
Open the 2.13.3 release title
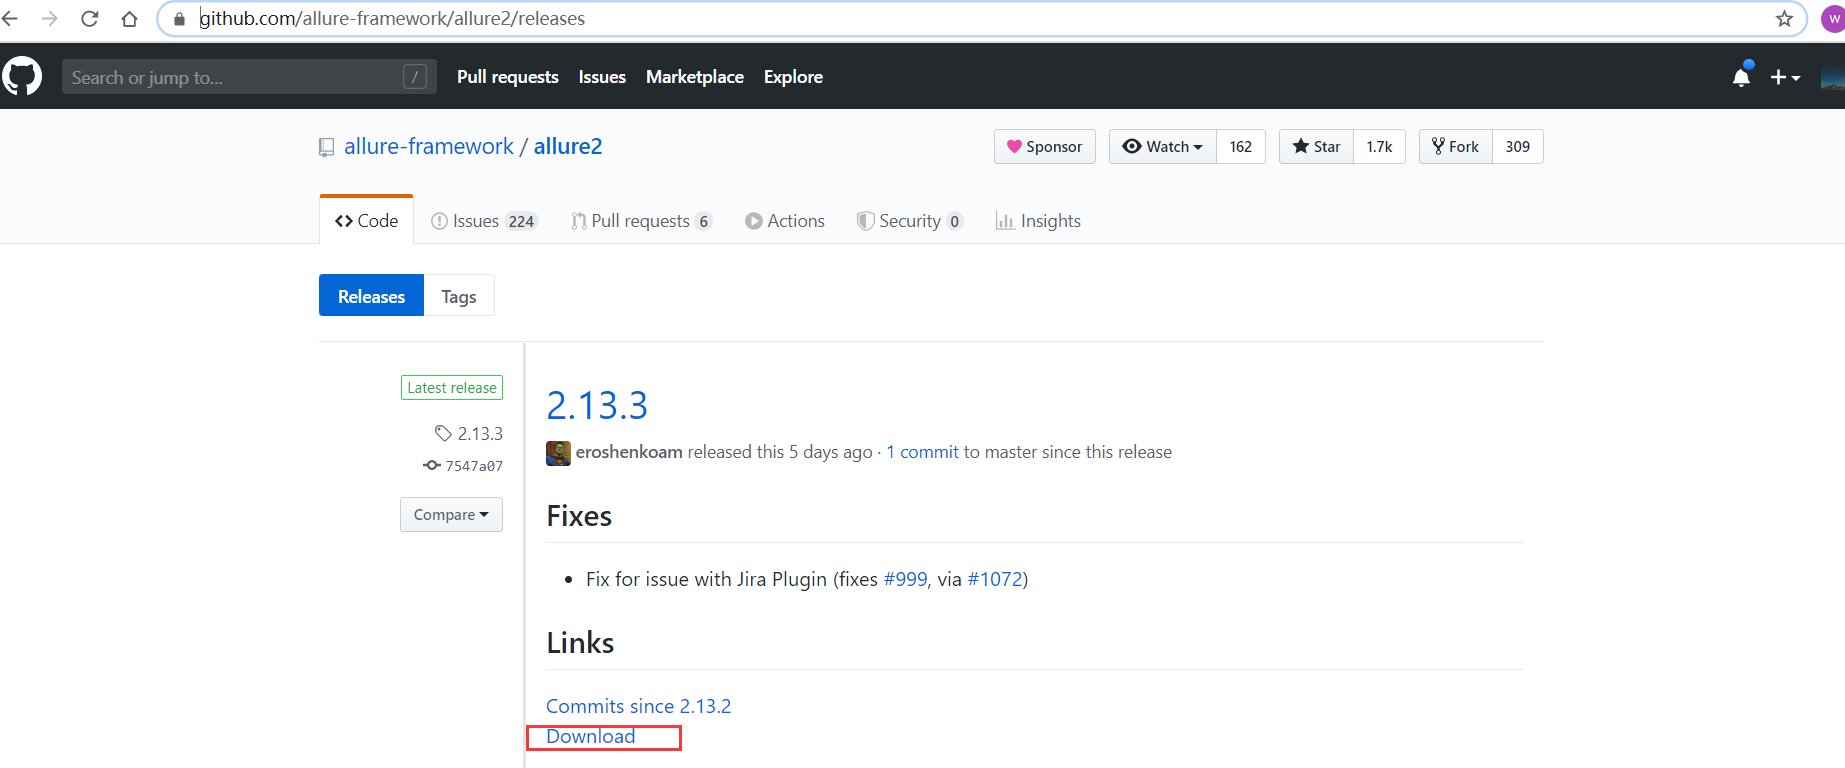click(597, 405)
